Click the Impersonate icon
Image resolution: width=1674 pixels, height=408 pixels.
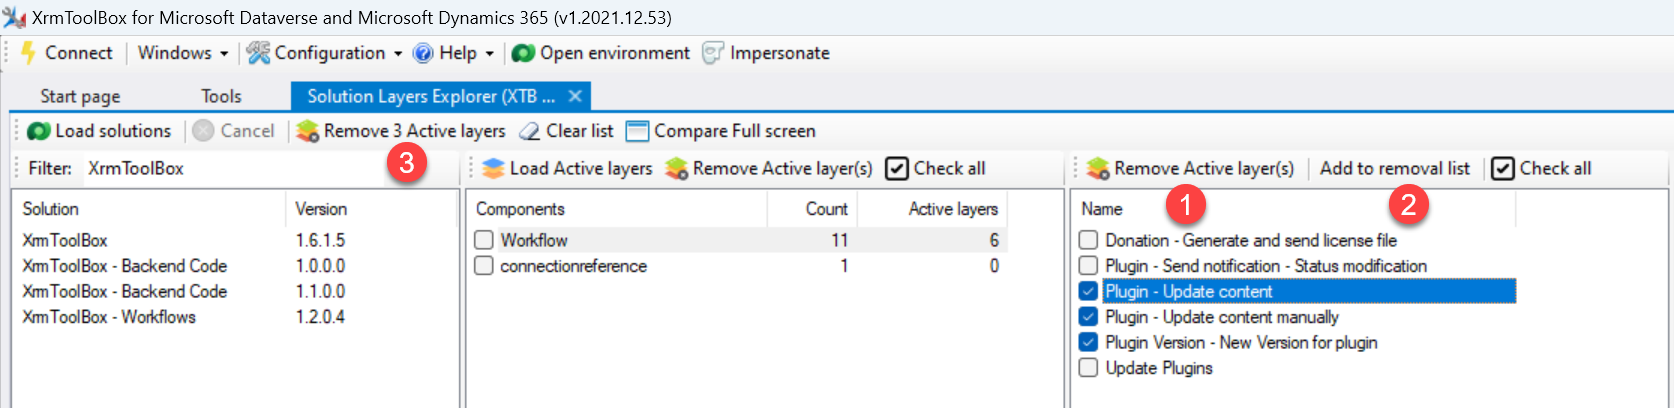click(x=713, y=53)
